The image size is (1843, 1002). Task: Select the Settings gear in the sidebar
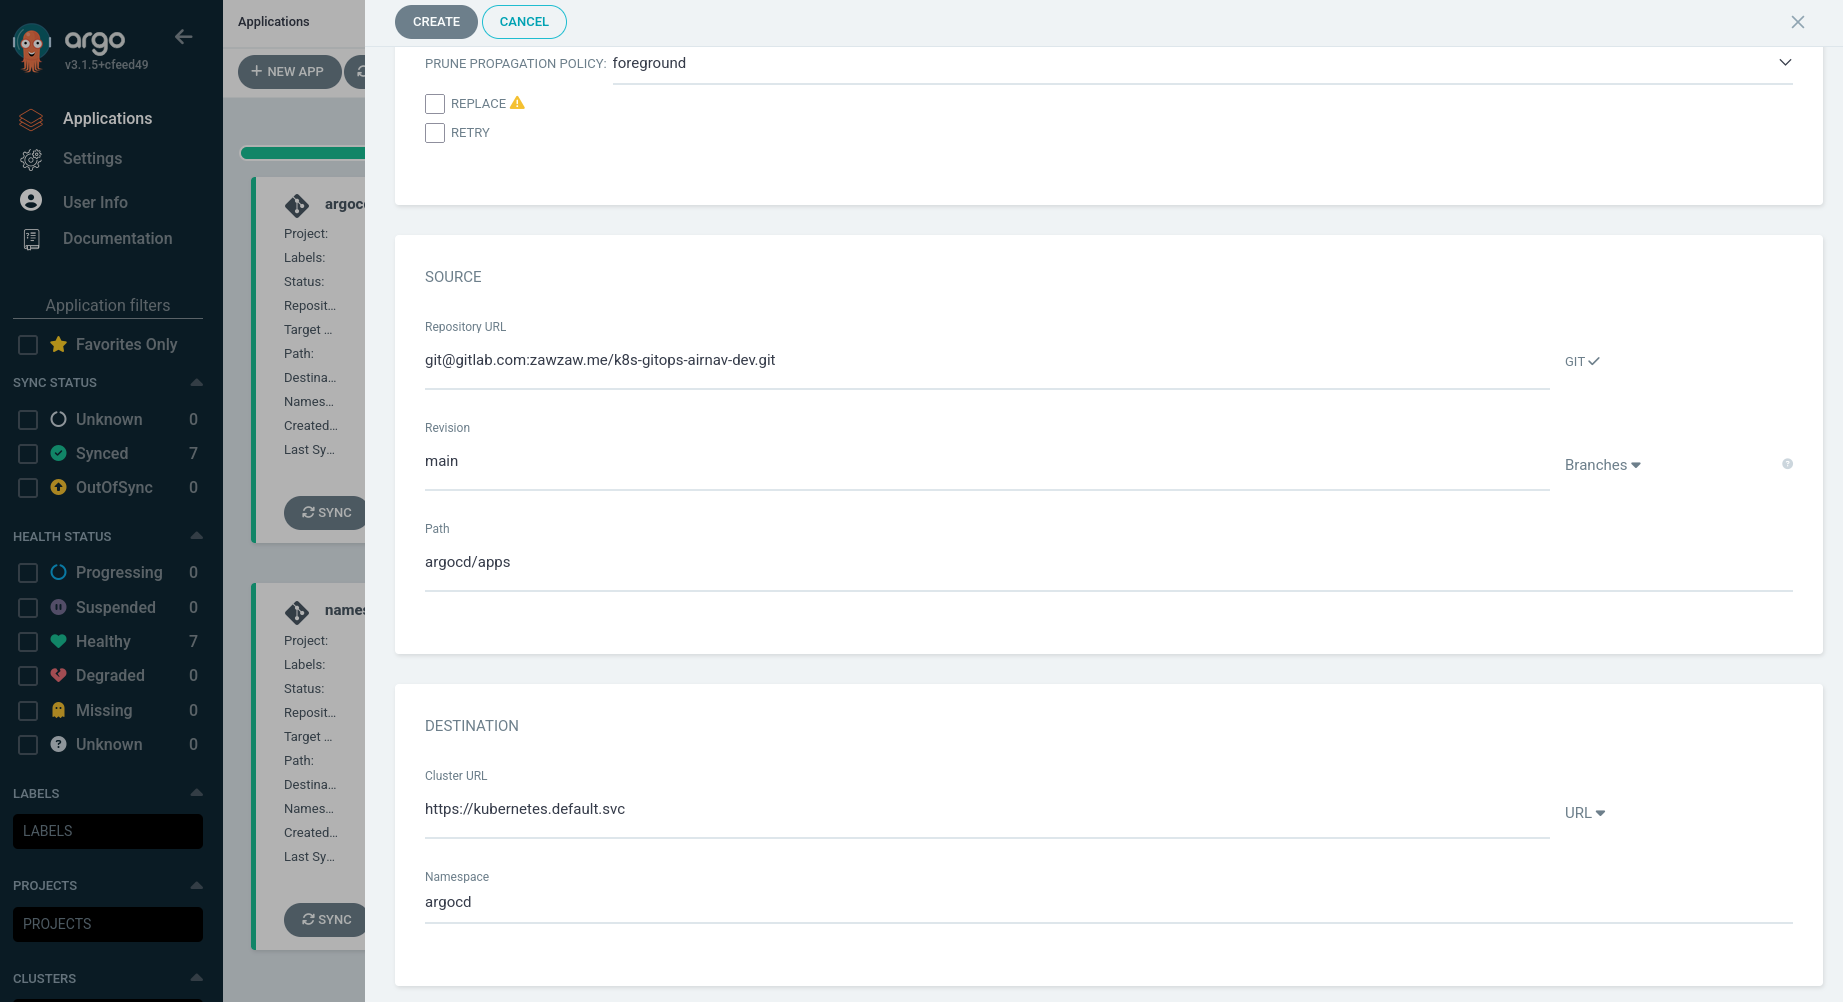31,158
